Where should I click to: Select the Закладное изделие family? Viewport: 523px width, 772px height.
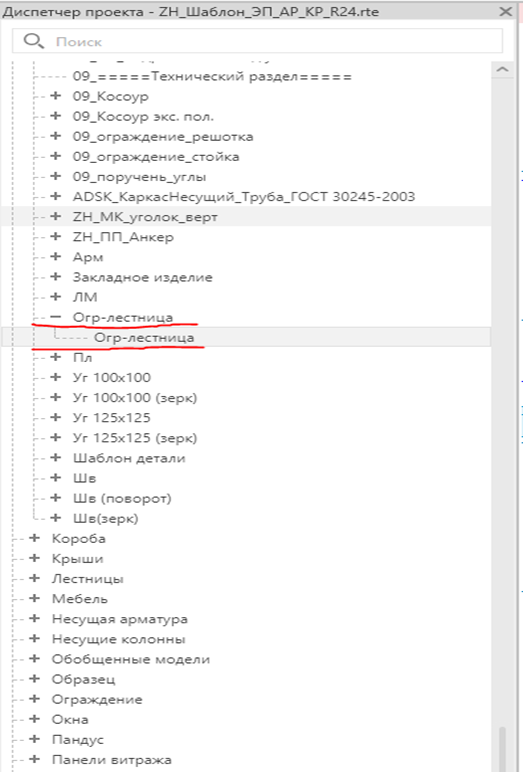pos(143,277)
